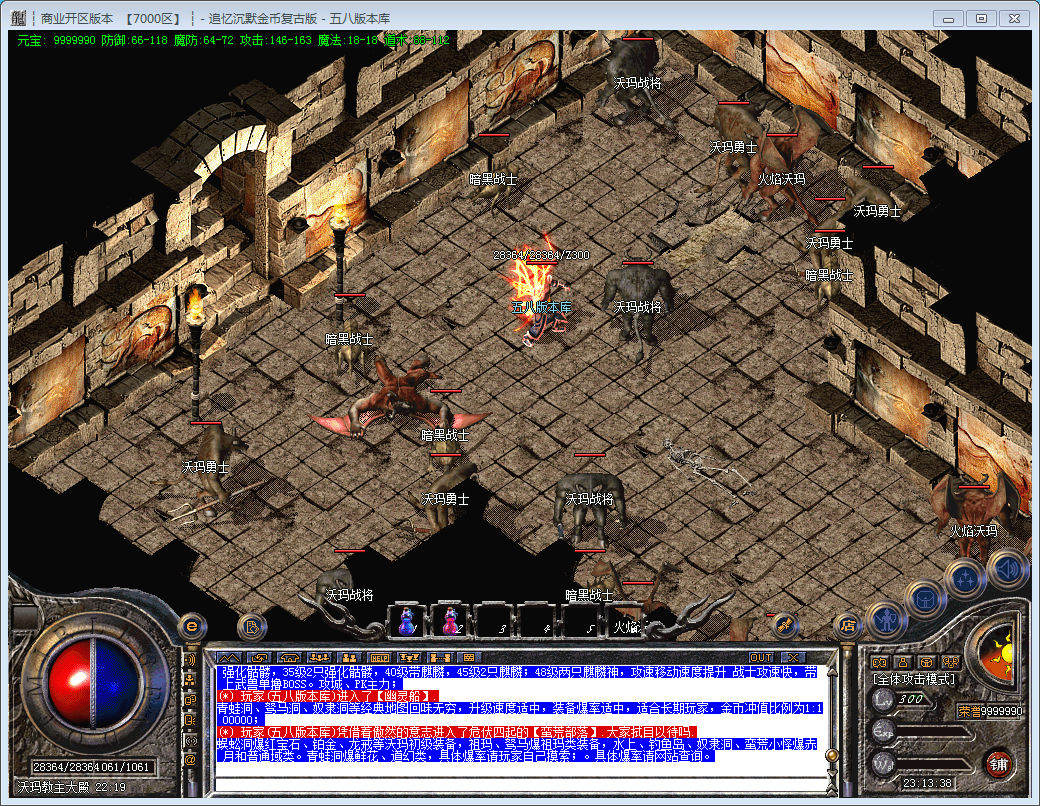
Task: Click the weight bar beside the Wgt orb
Action: point(935,764)
